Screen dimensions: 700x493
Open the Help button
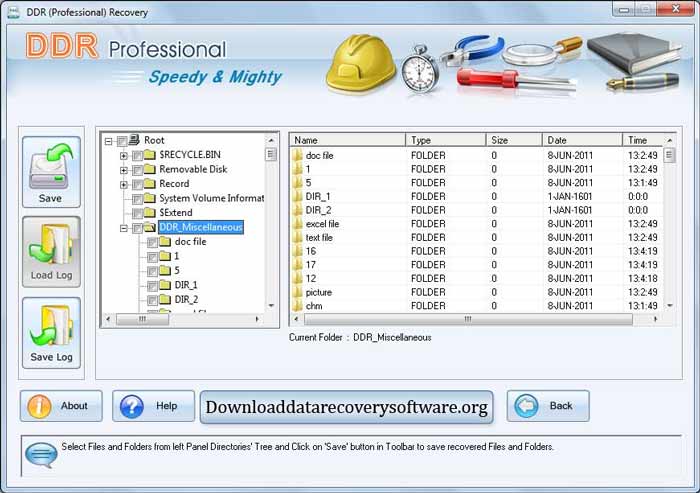click(154, 406)
